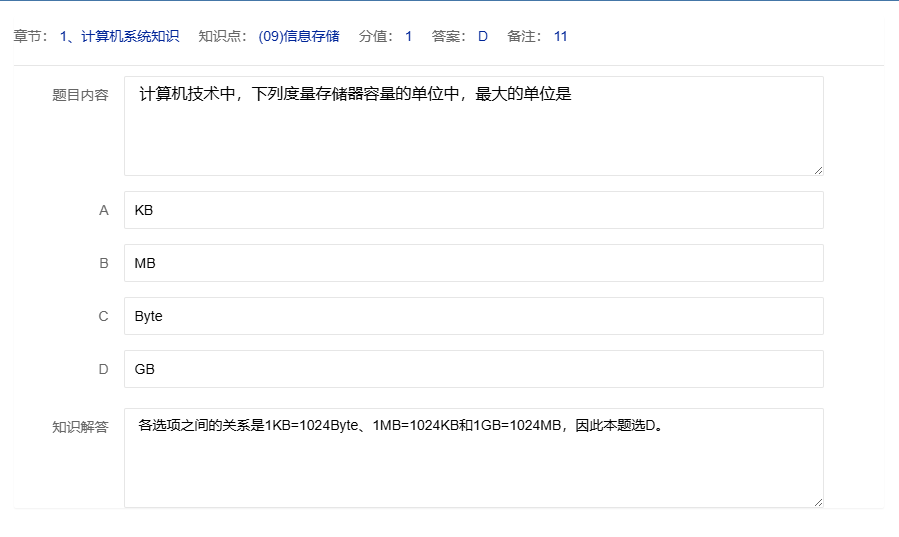Click the 题目内容 field label

pyautogui.click(x=80, y=96)
